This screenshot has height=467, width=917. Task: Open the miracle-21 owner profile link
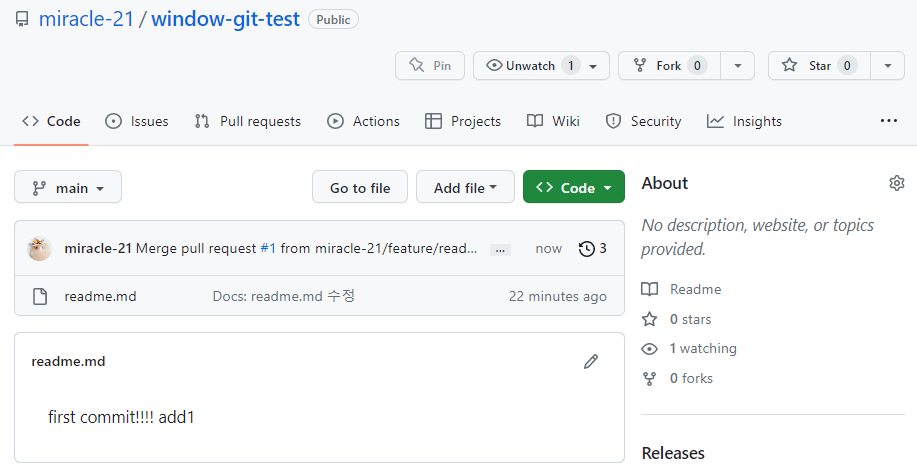(x=87, y=19)
